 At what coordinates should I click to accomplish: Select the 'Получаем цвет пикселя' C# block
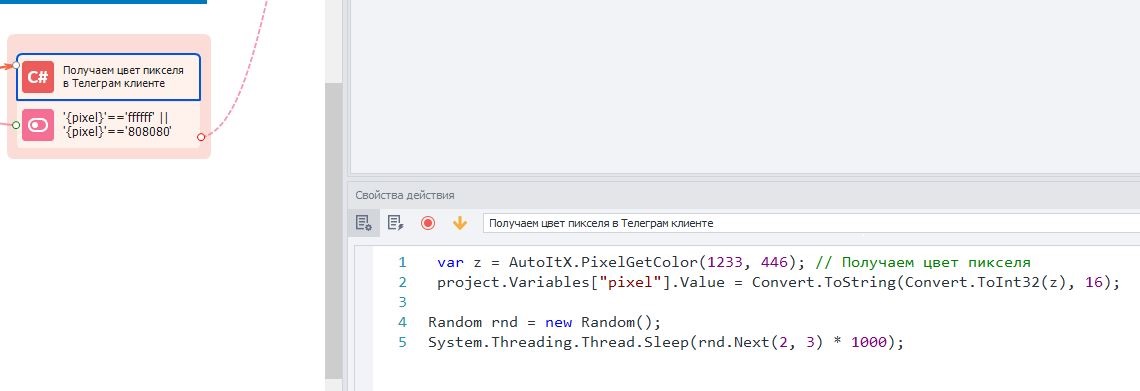click(x=108, y=77)
